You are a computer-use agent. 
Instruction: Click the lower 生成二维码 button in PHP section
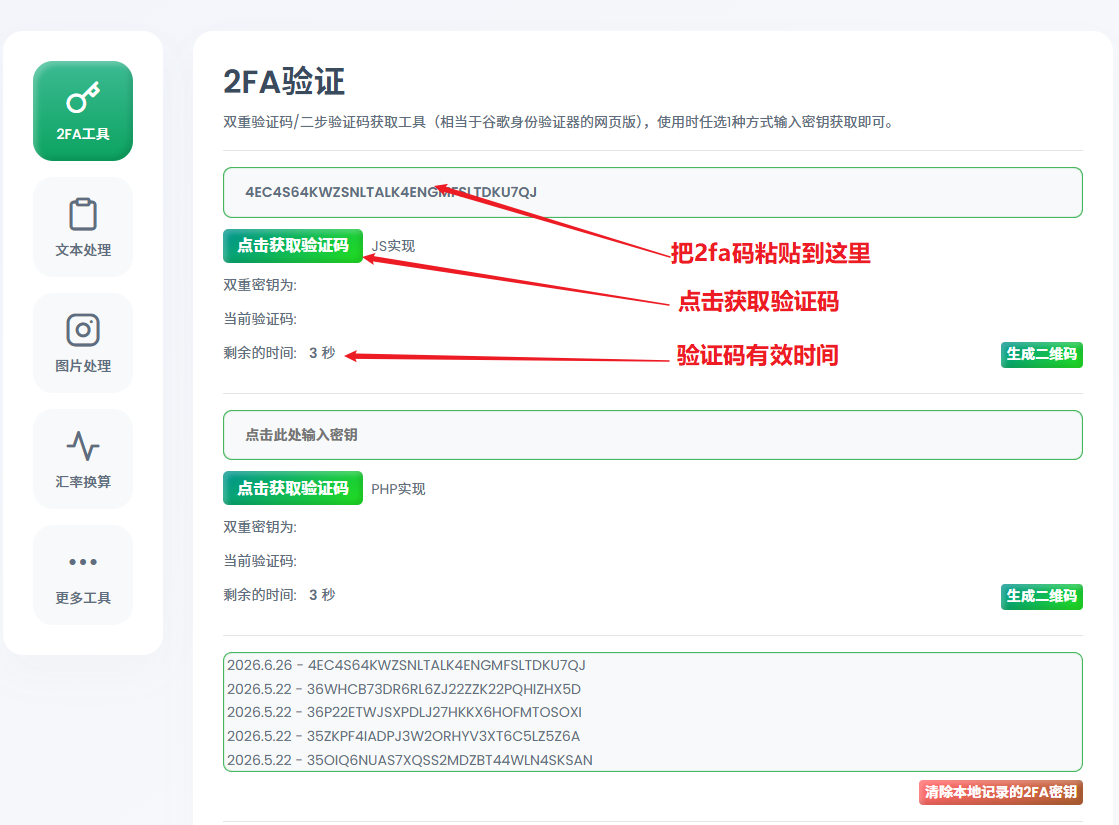point(1041,596)
